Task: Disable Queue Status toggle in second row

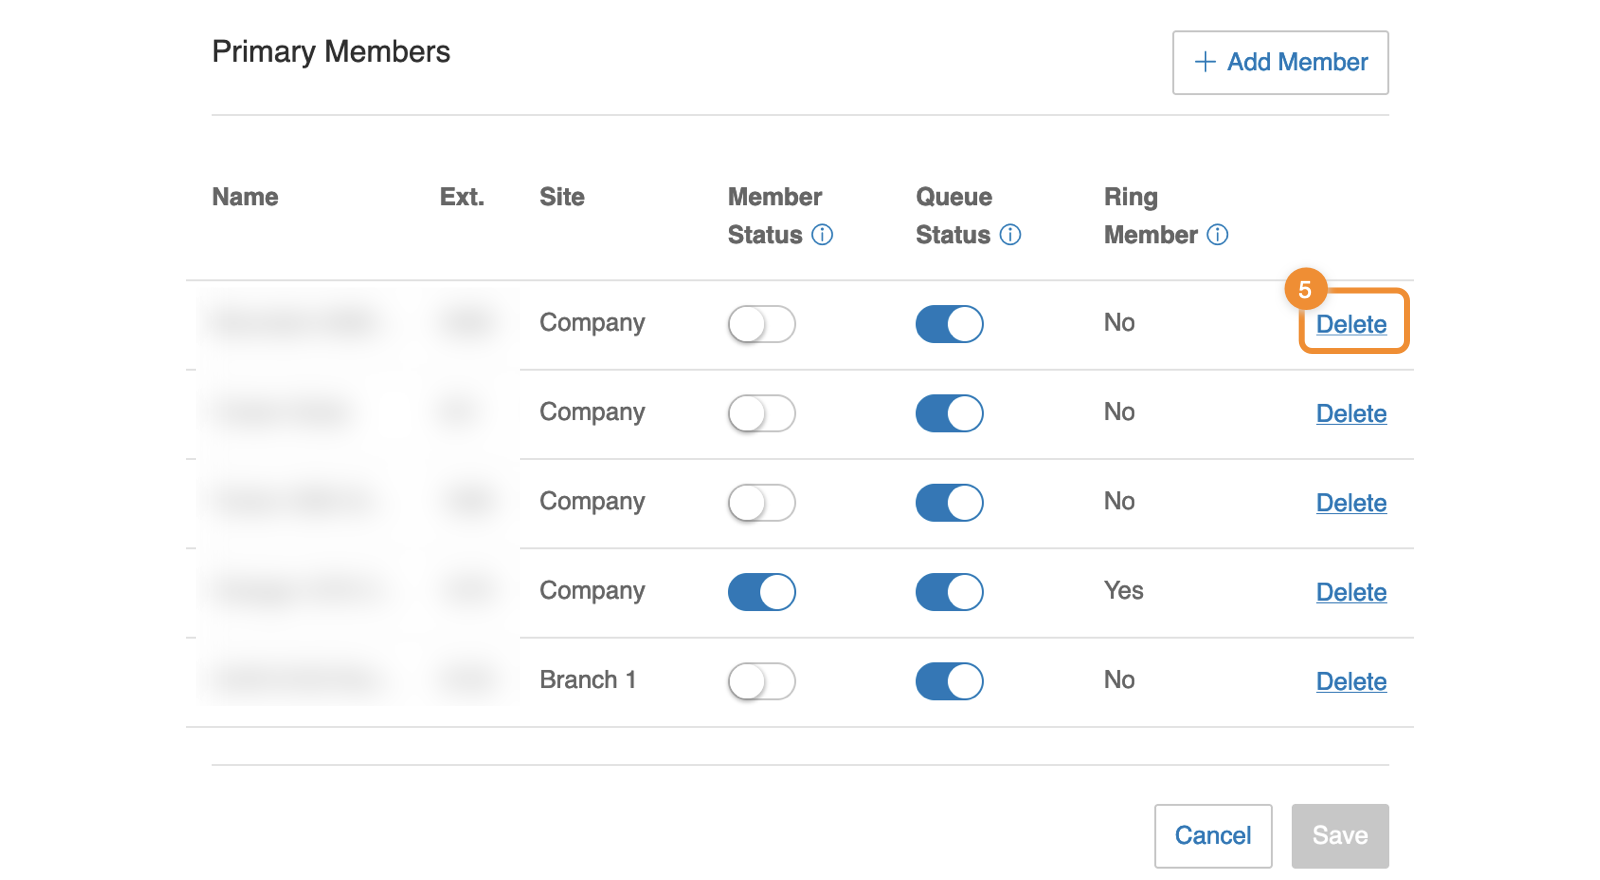Action: click(949, 413)
